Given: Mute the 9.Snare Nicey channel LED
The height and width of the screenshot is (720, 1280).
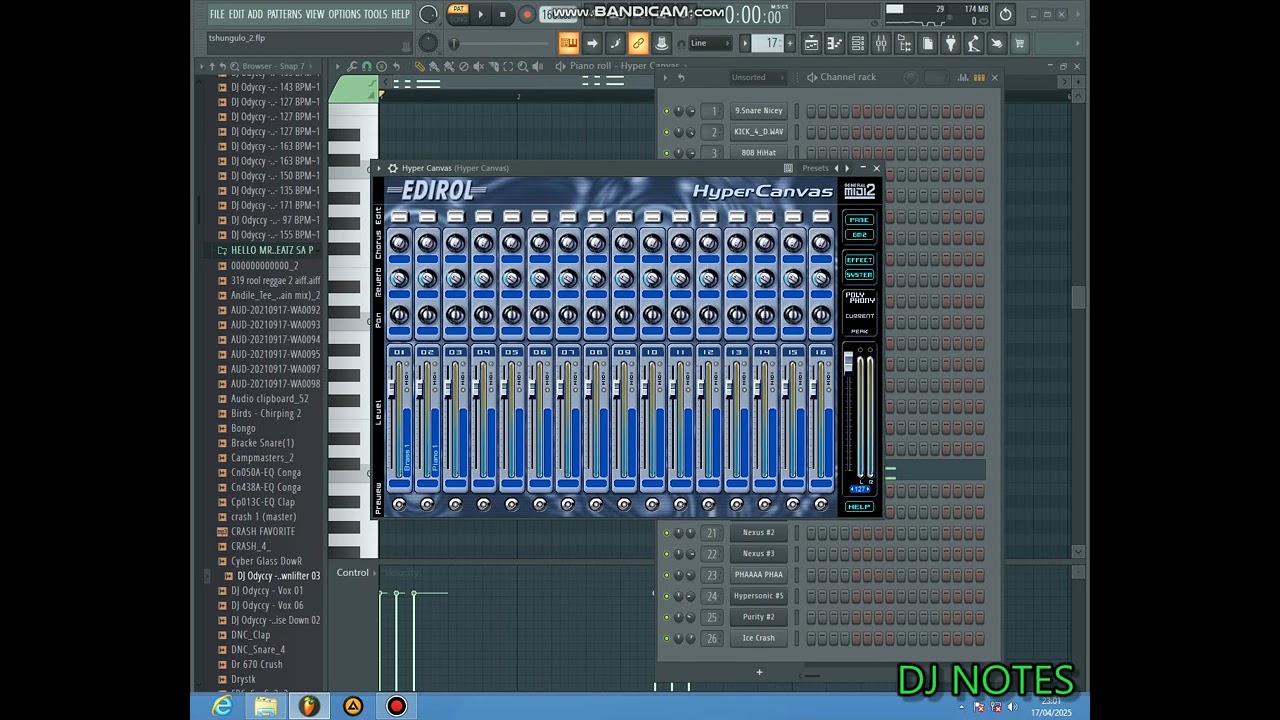Looking at the screenshot, I should pos(667,111).
